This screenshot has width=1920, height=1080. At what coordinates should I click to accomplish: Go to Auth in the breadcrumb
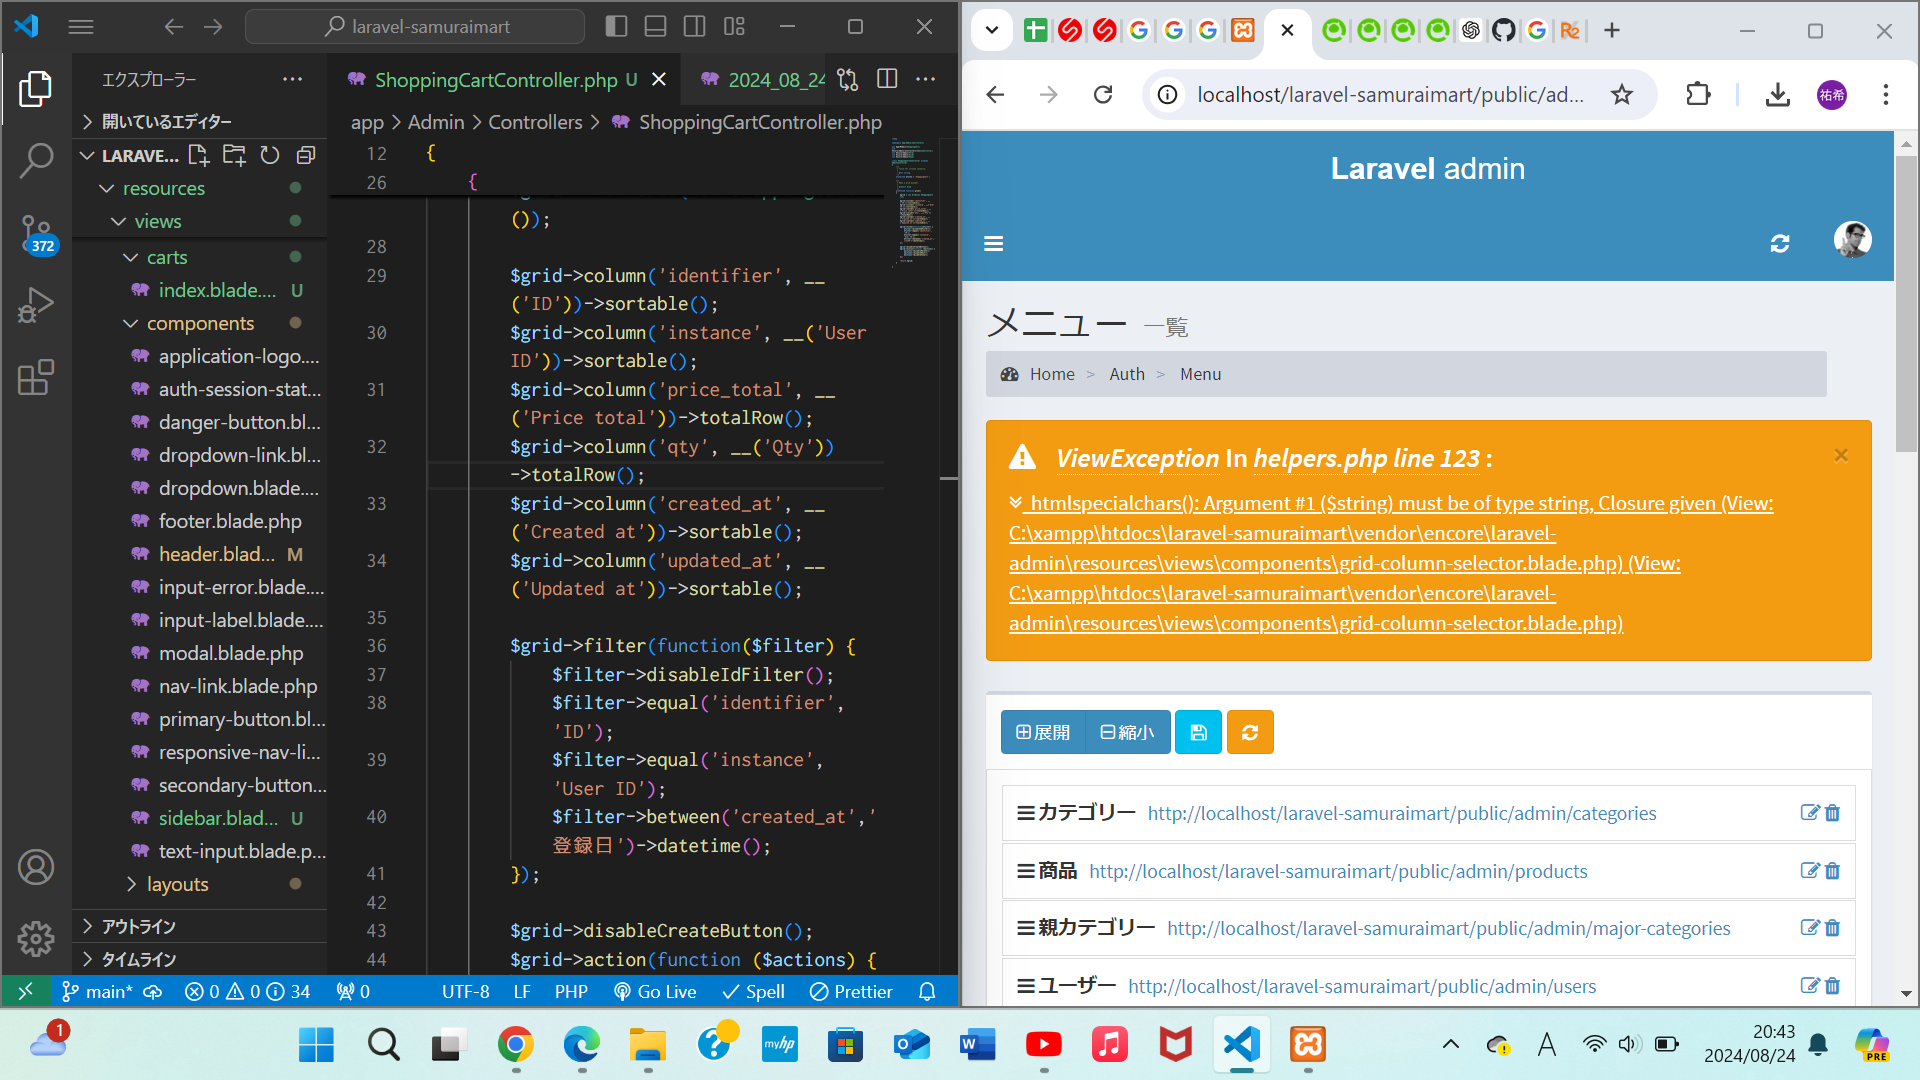(x=1127, y=374)
